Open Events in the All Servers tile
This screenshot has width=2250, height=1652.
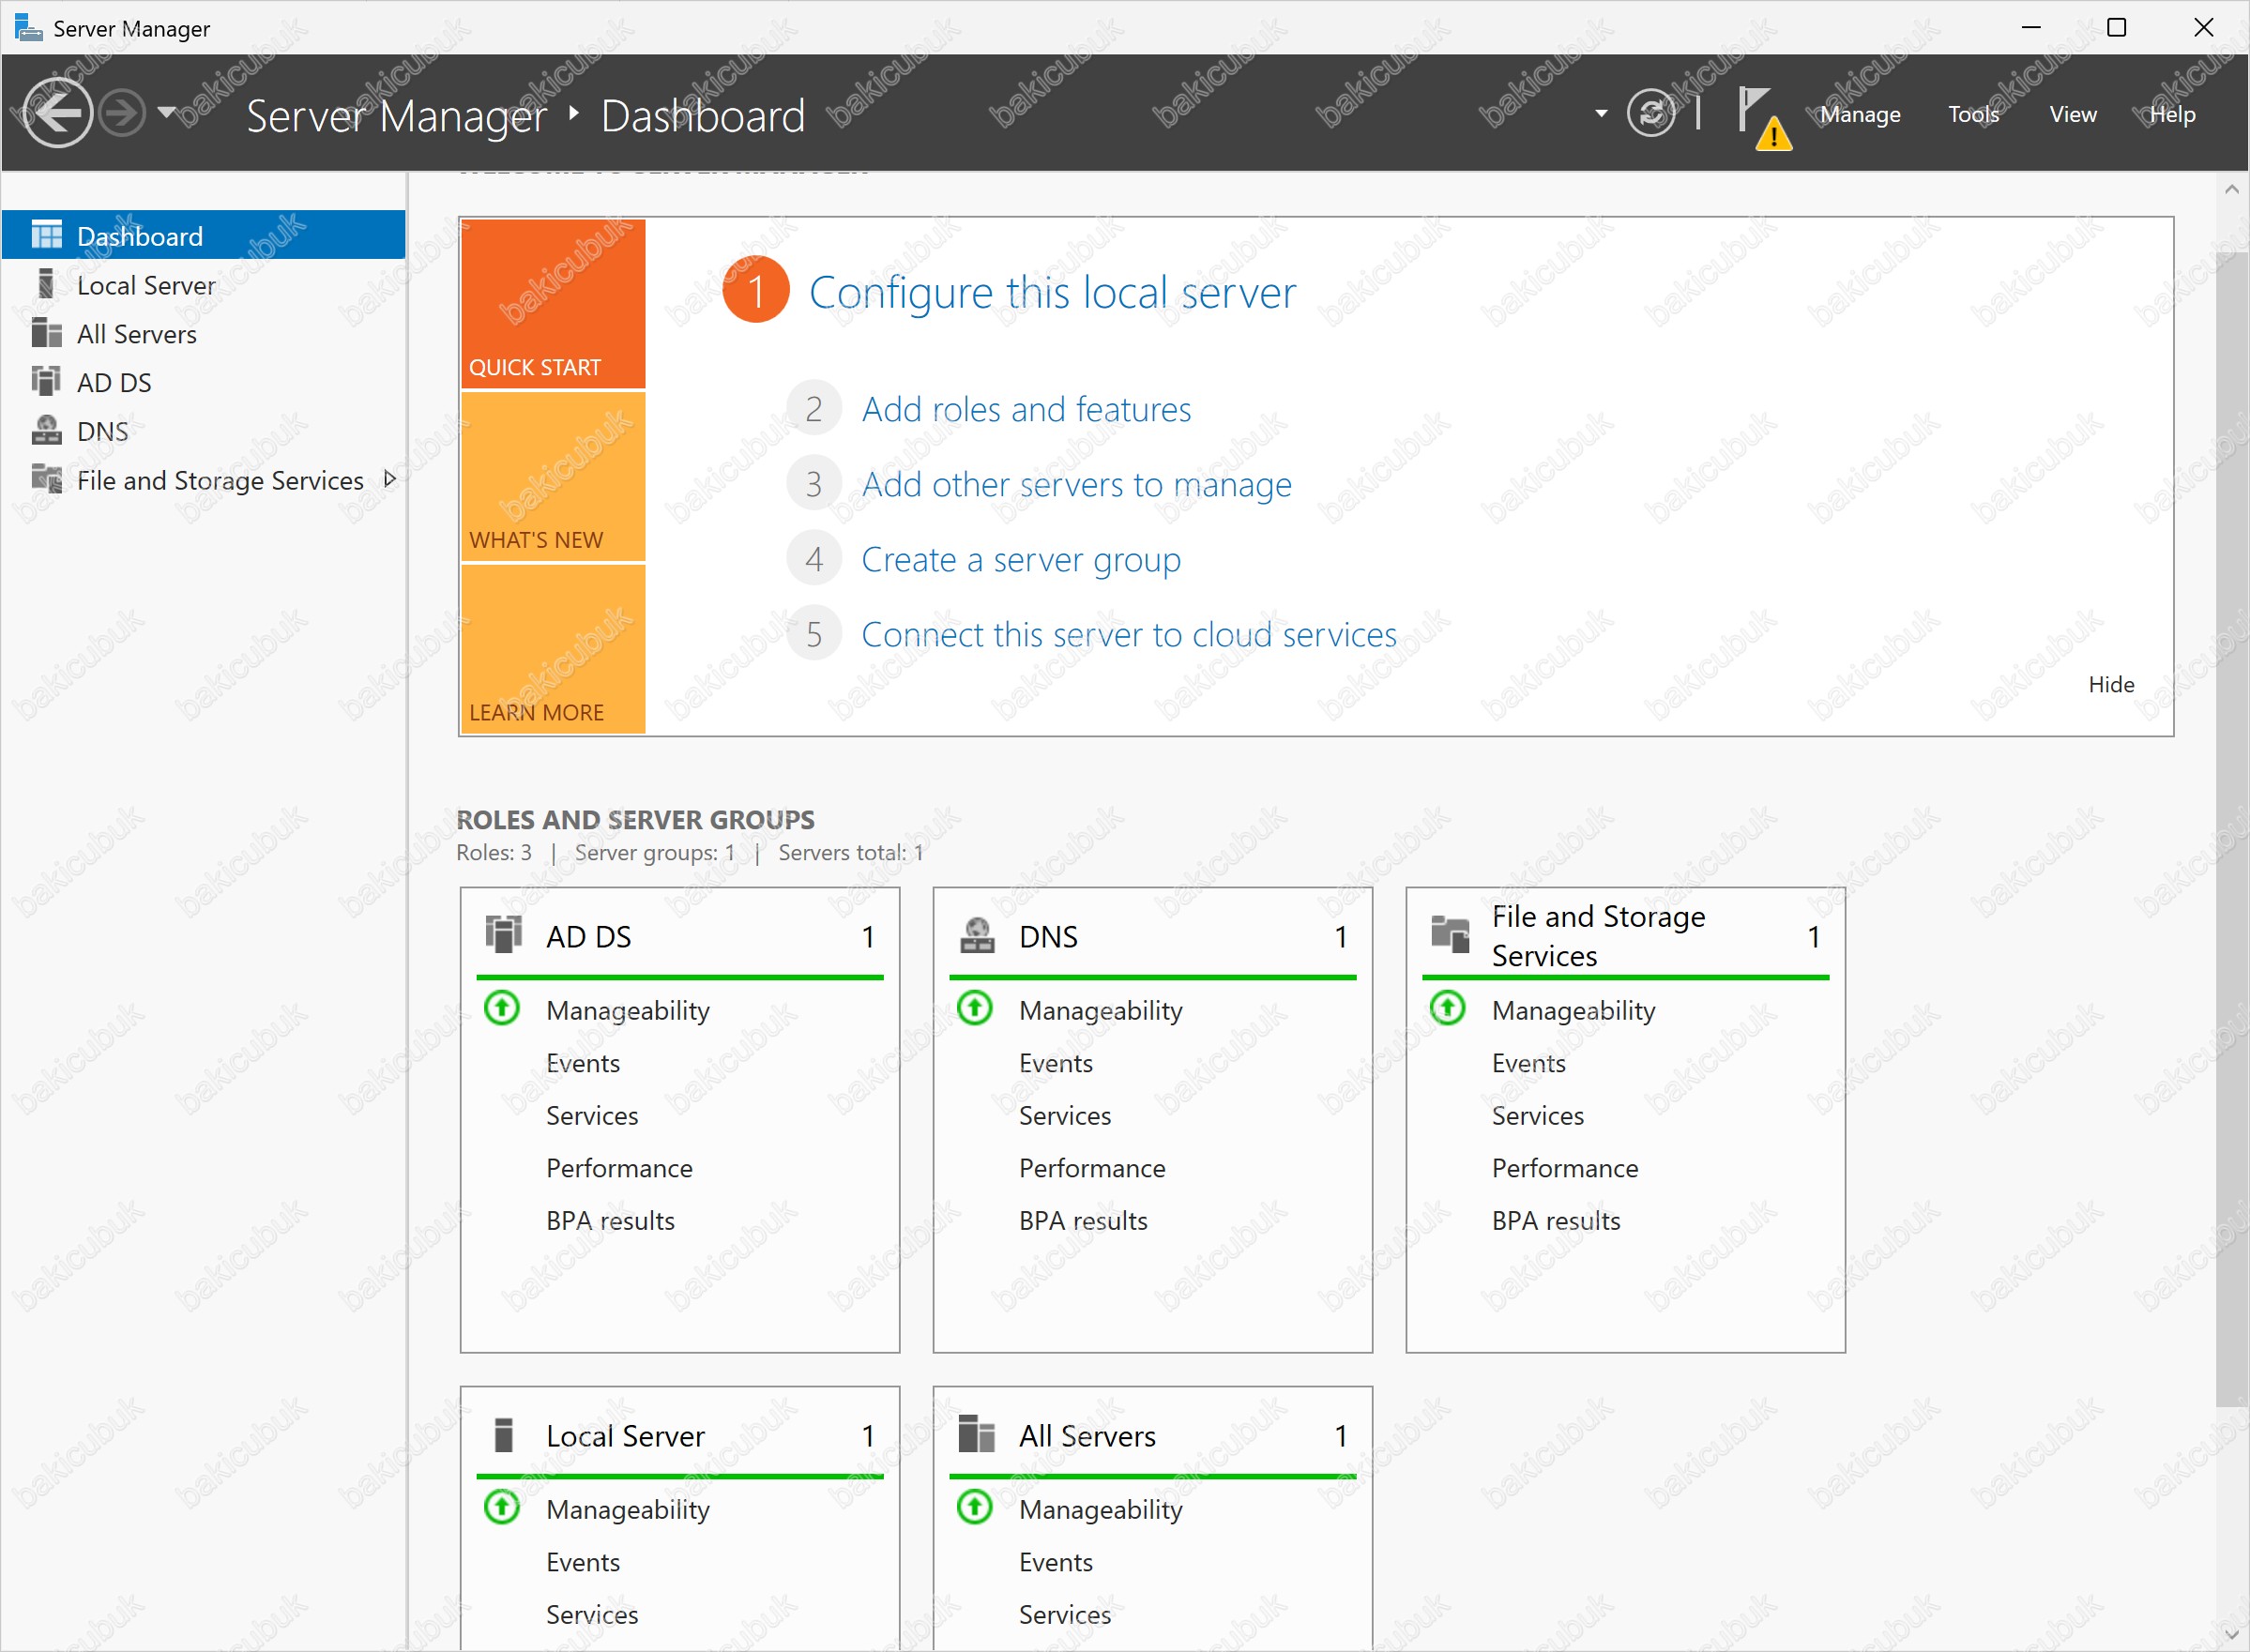coord(1056,1562)
